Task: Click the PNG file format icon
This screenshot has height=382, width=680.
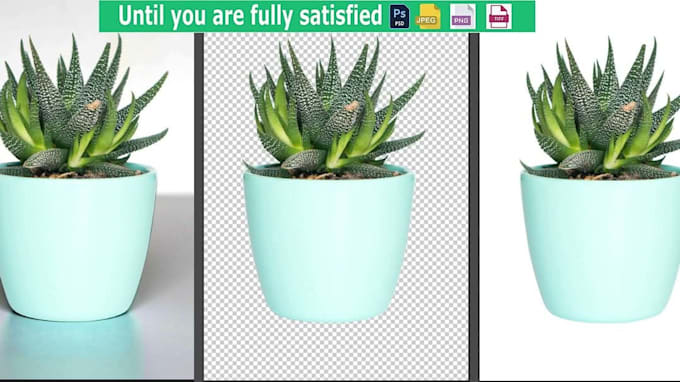Action: coord(462,17)
